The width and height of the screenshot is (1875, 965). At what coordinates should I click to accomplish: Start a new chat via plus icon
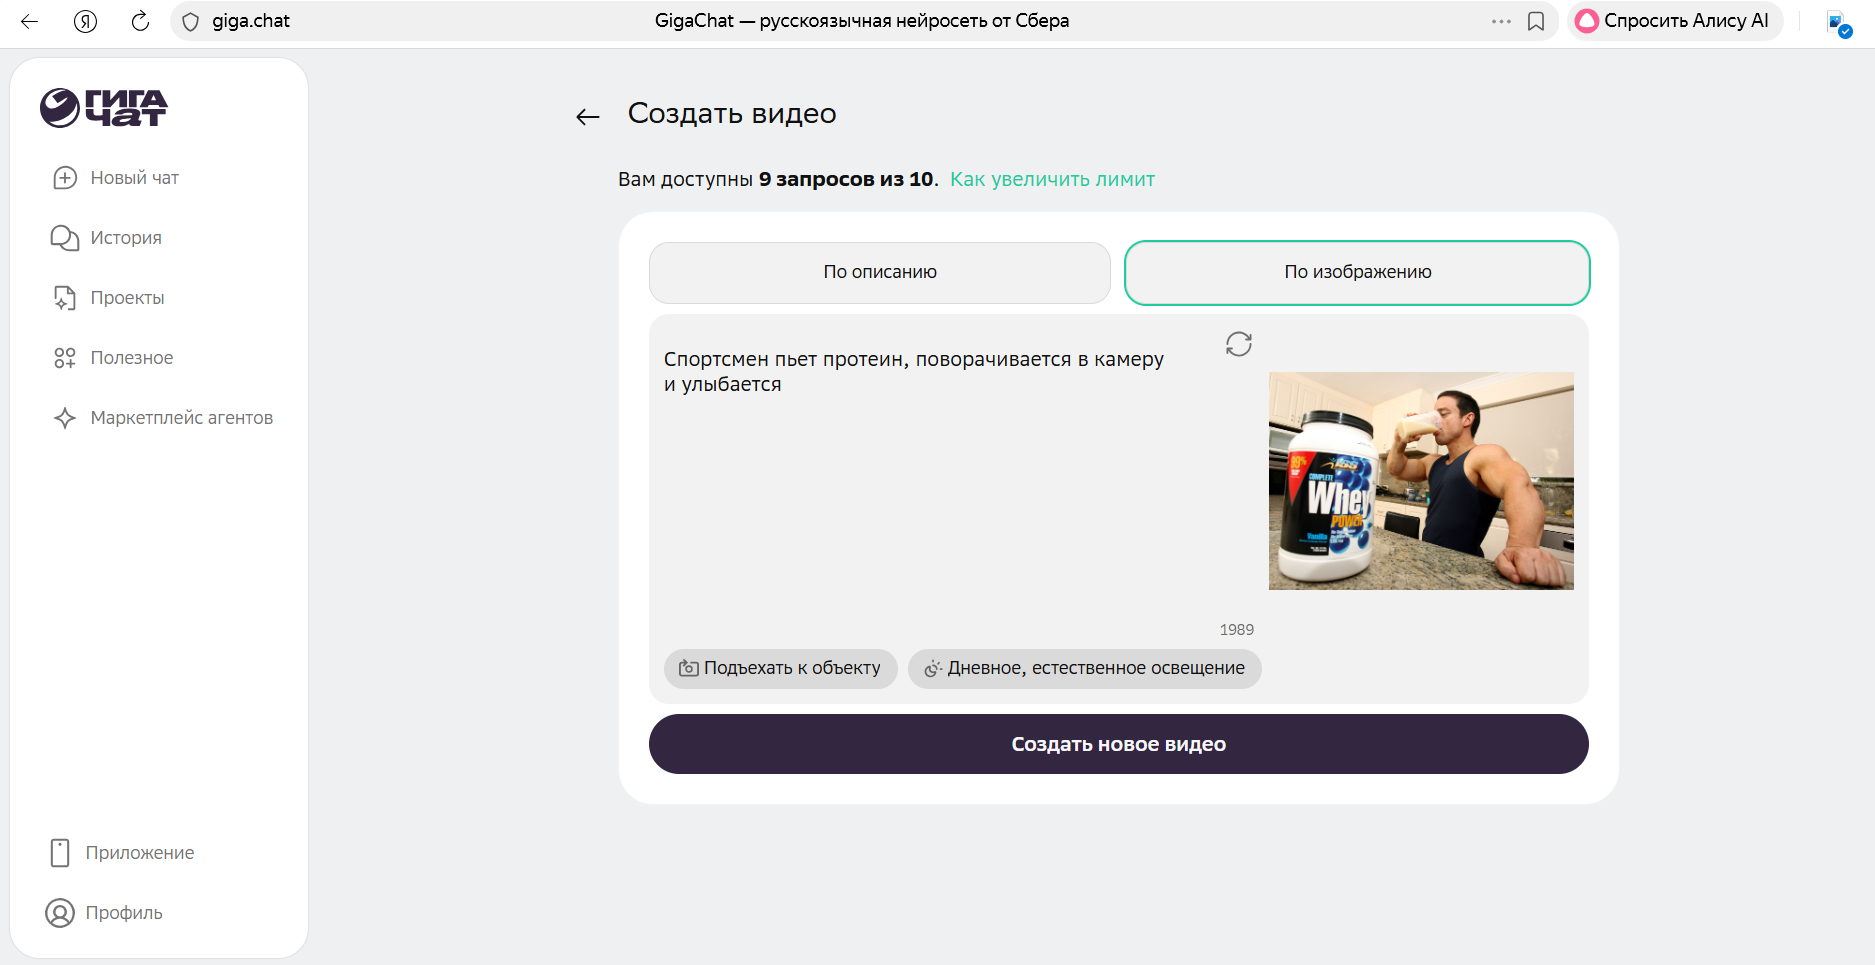[65, 178]
